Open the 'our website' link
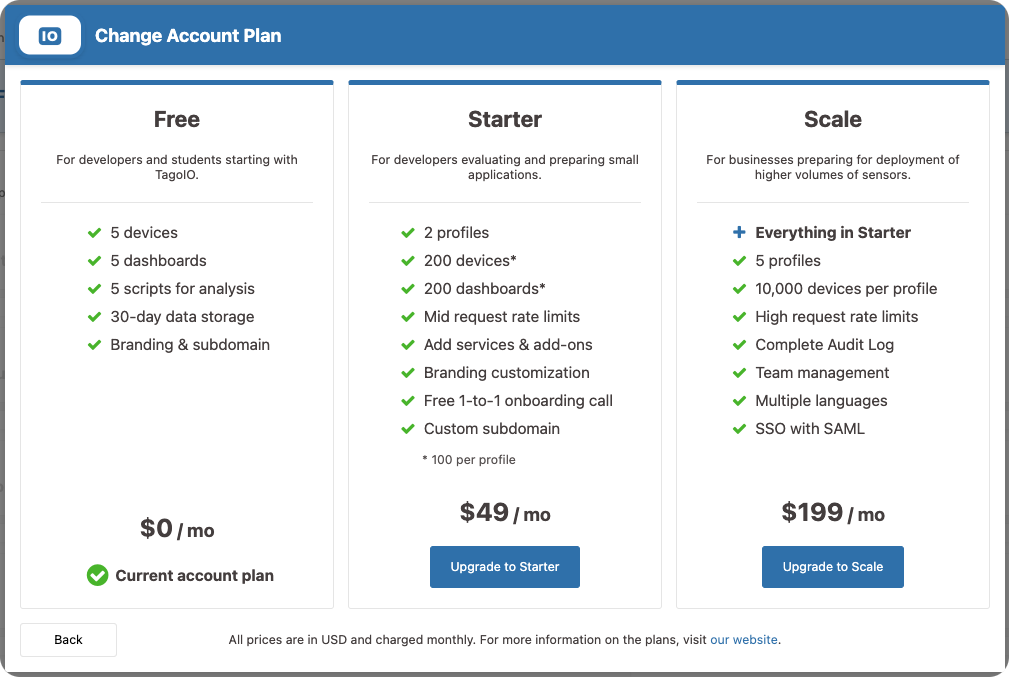Screen dimensions: 1009x677 (x=744, y=640)
